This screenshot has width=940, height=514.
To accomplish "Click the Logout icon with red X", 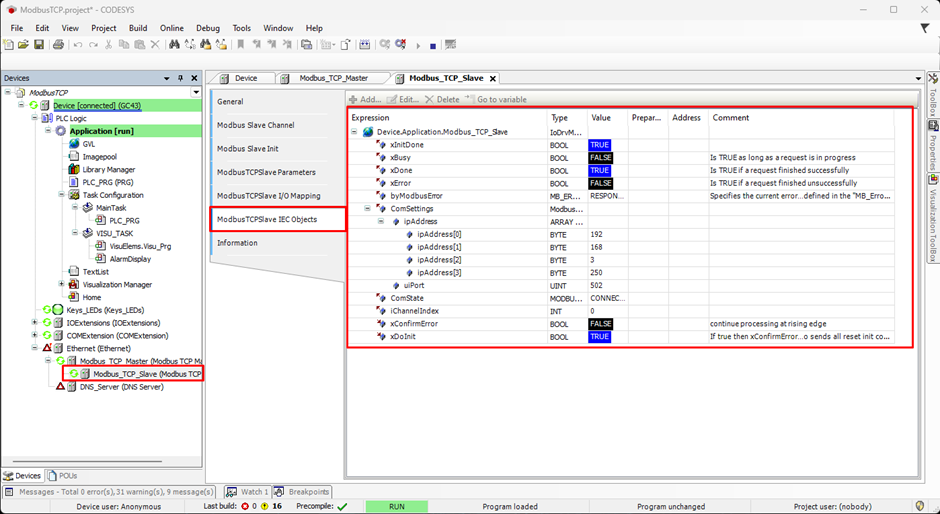I will [x=400, y=44].
